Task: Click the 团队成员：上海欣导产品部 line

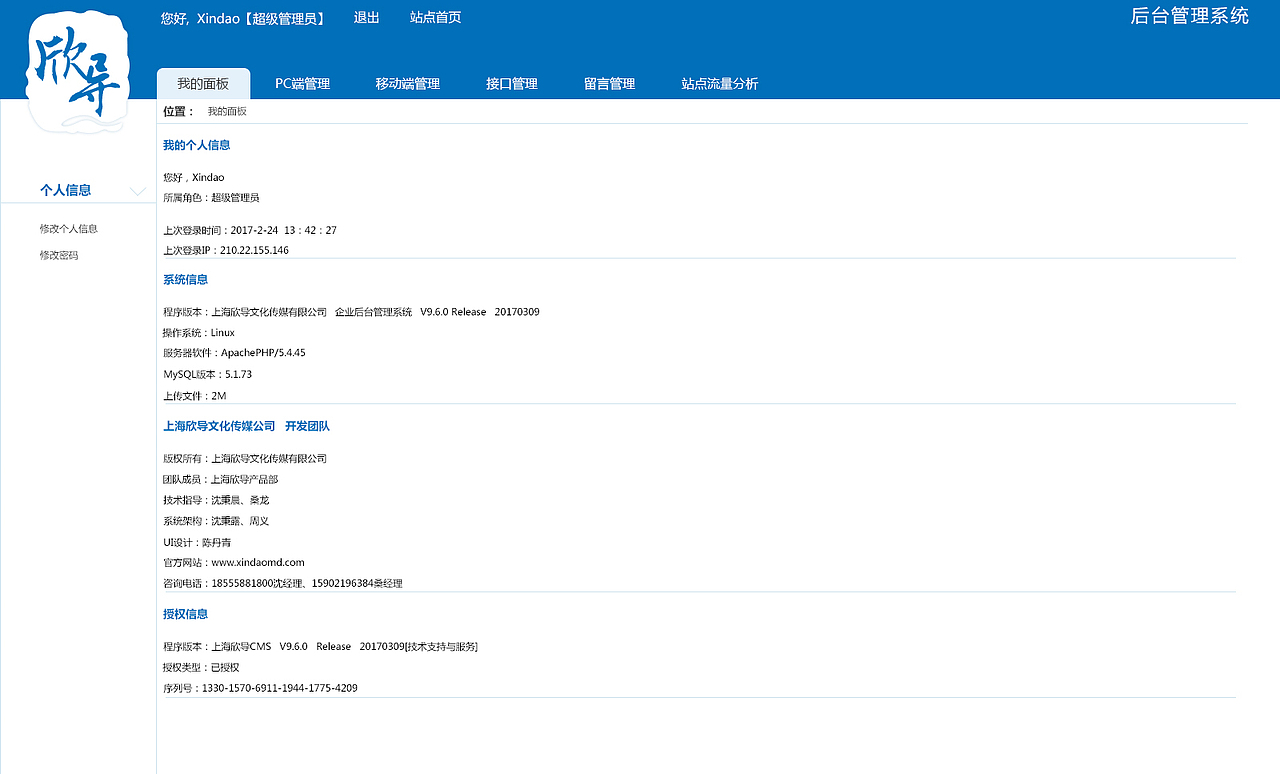Action: click(220, 480)
